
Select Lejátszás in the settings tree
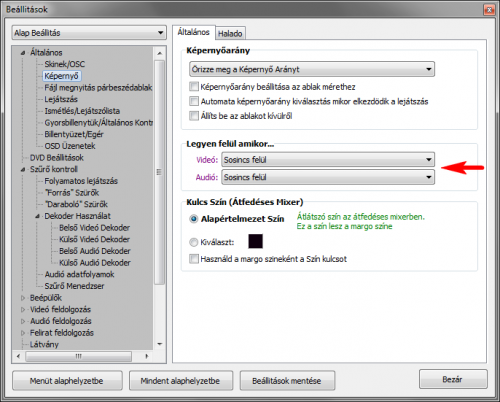click(61, 99)
